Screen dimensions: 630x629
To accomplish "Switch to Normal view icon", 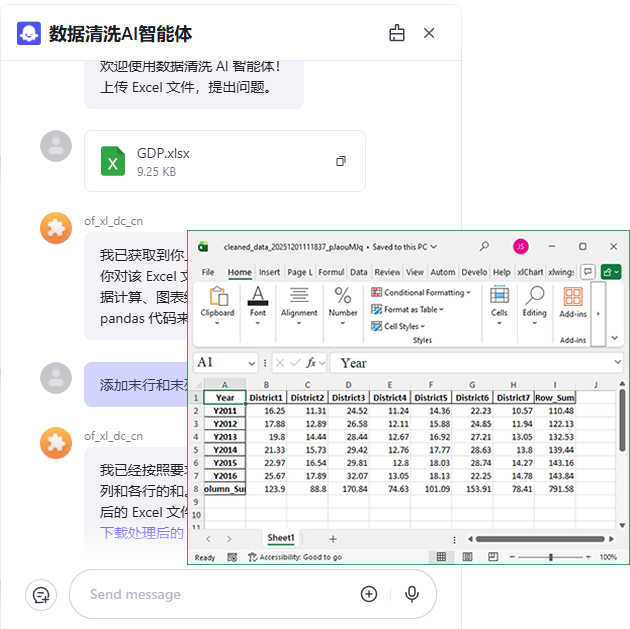I will click(x=441, y=556).
